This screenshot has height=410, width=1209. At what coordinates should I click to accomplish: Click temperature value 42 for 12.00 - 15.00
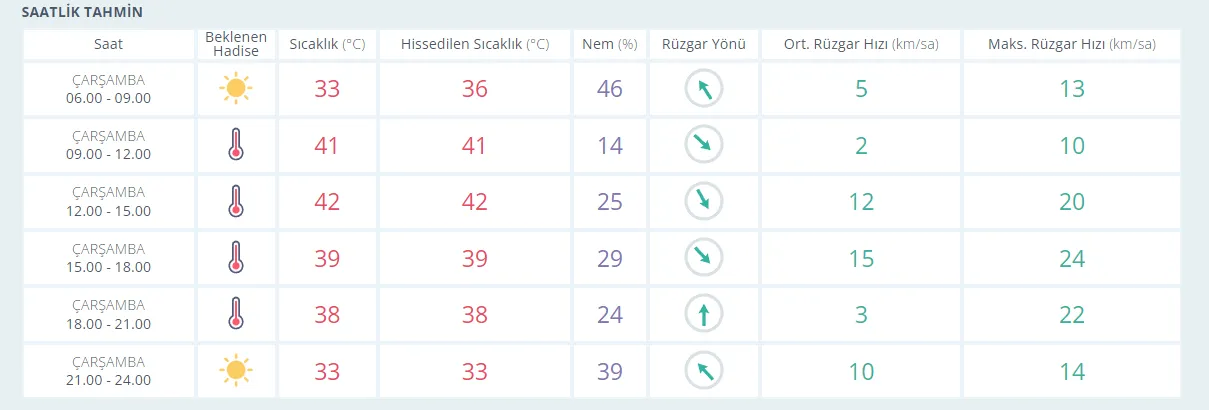[327, 201]
